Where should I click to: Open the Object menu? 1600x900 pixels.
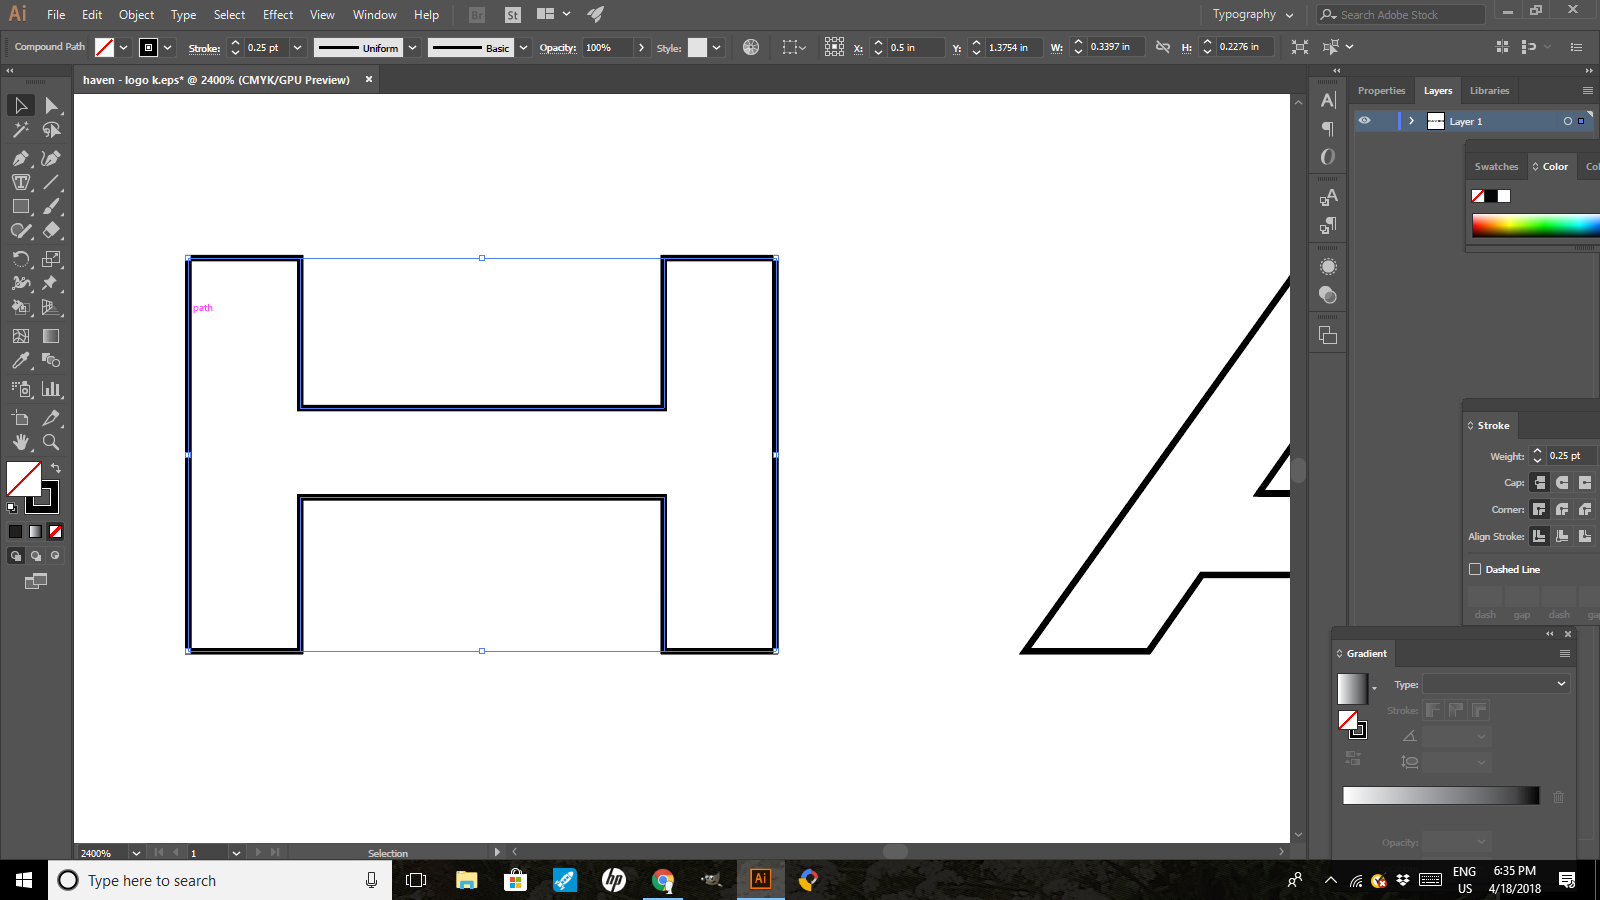coord(136,15)
